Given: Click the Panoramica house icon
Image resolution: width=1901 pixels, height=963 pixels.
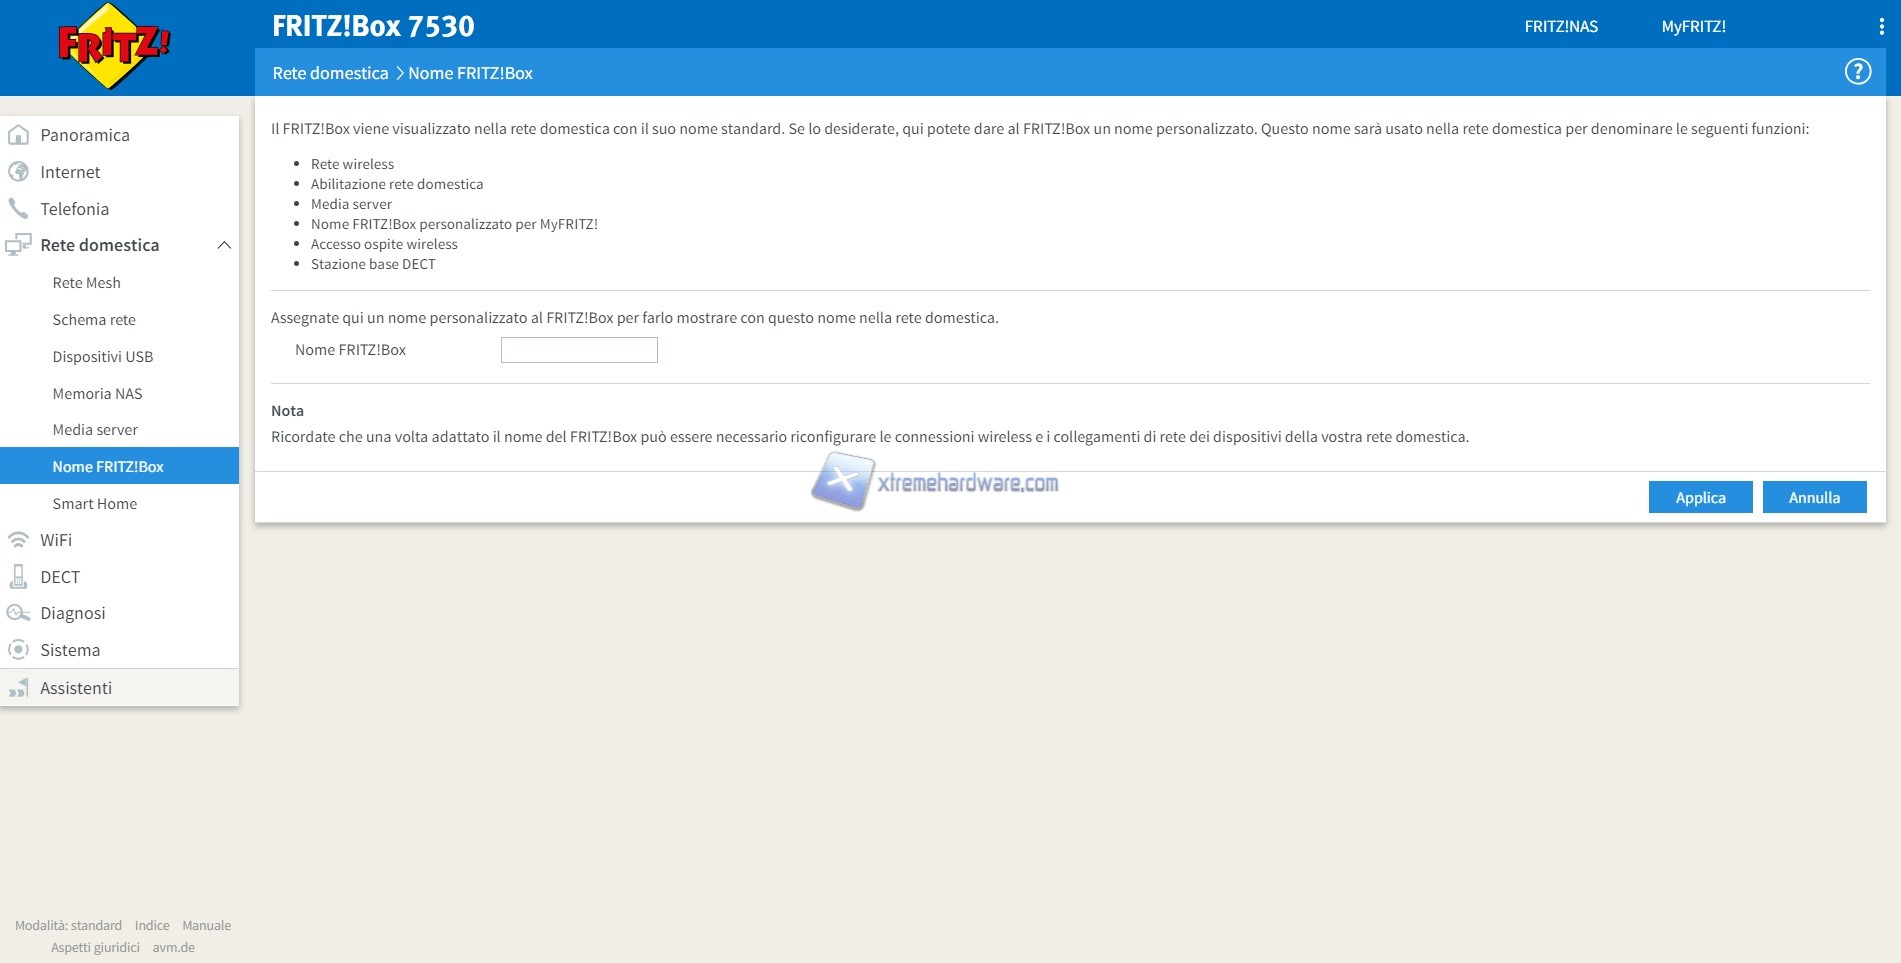Looking at the screenshot, I should coord(18,135).
